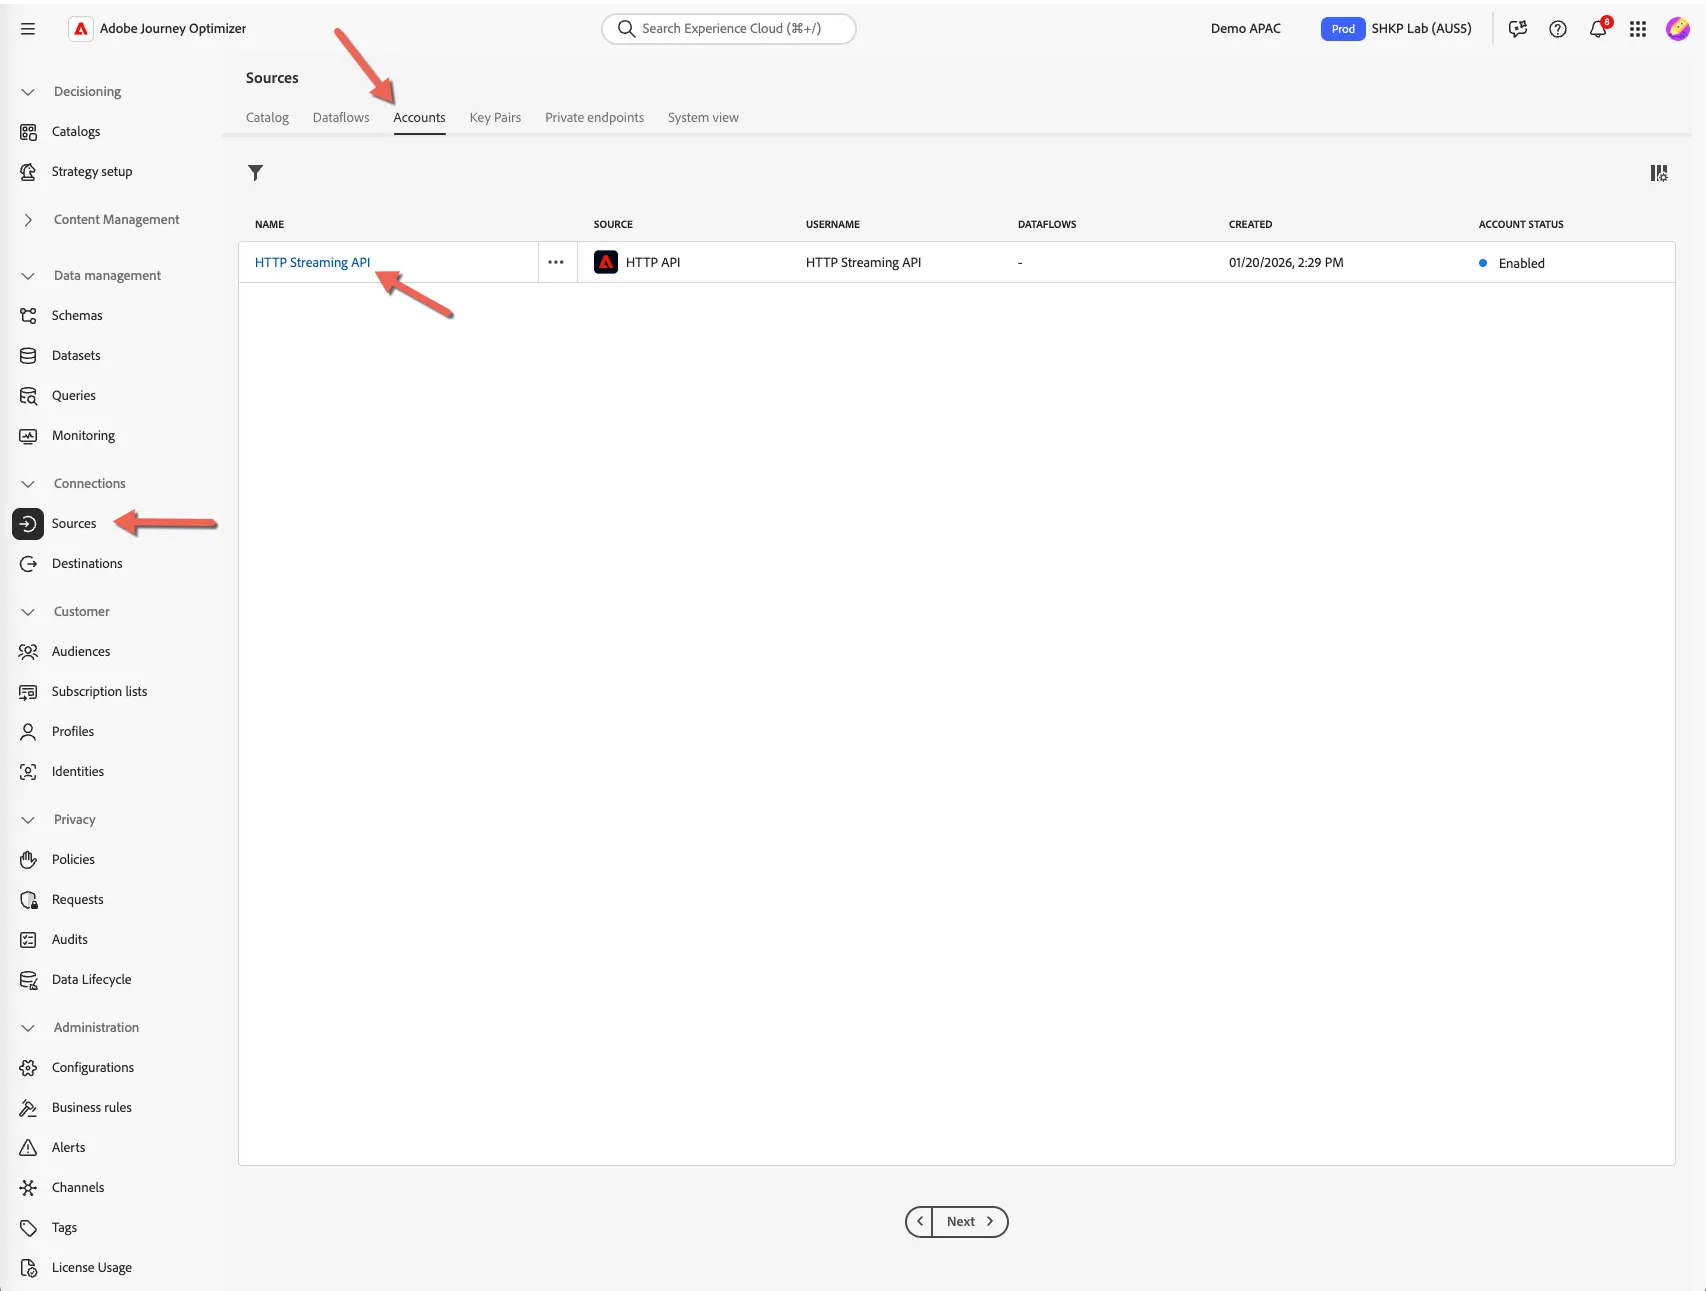Sort by the Created column header

(x=1250, y=224)
